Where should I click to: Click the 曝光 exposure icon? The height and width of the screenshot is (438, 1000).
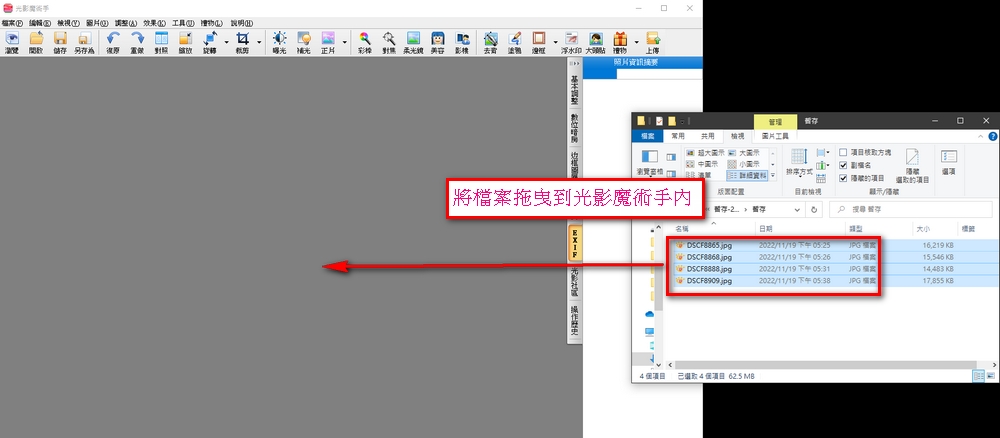279,42
